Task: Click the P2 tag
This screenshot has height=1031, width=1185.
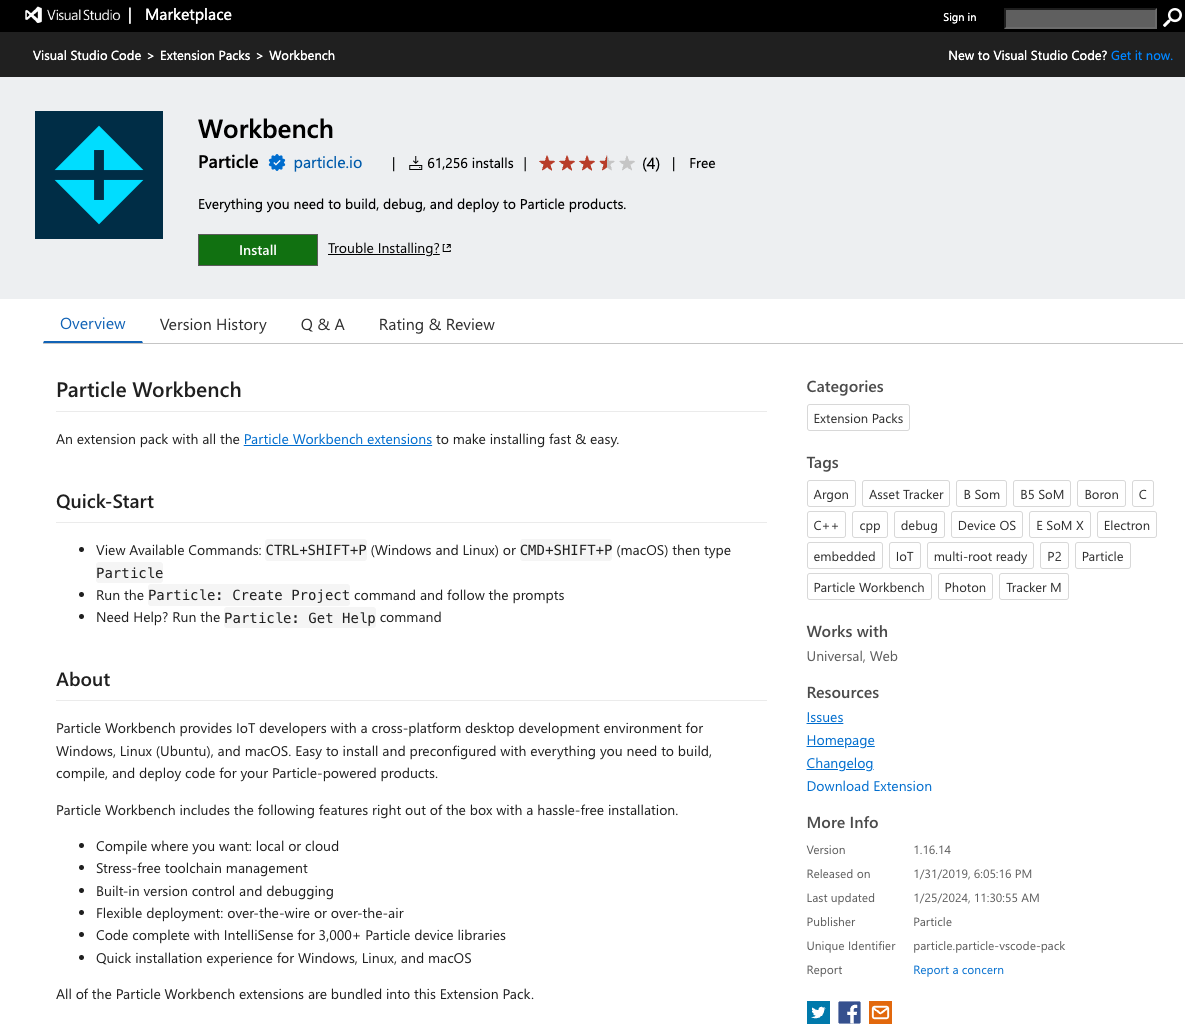Action: pos(1054,556)
